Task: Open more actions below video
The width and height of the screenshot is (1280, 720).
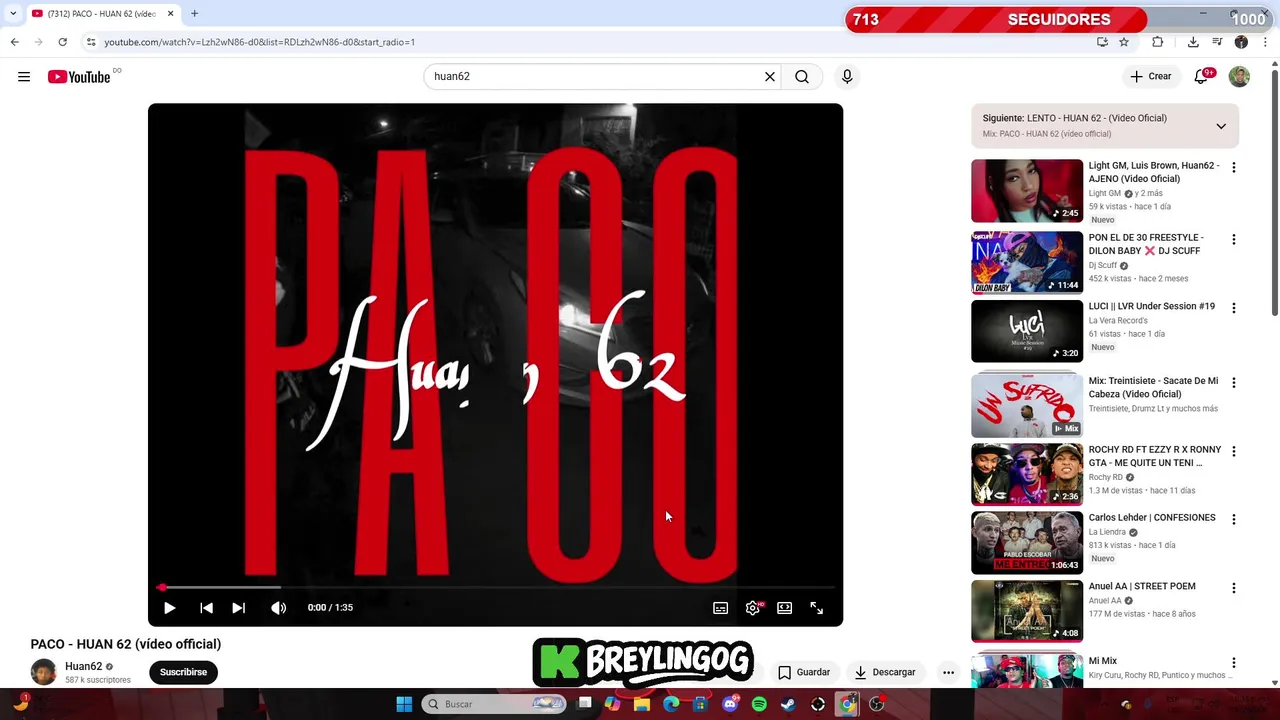Action: coord(948,672)
